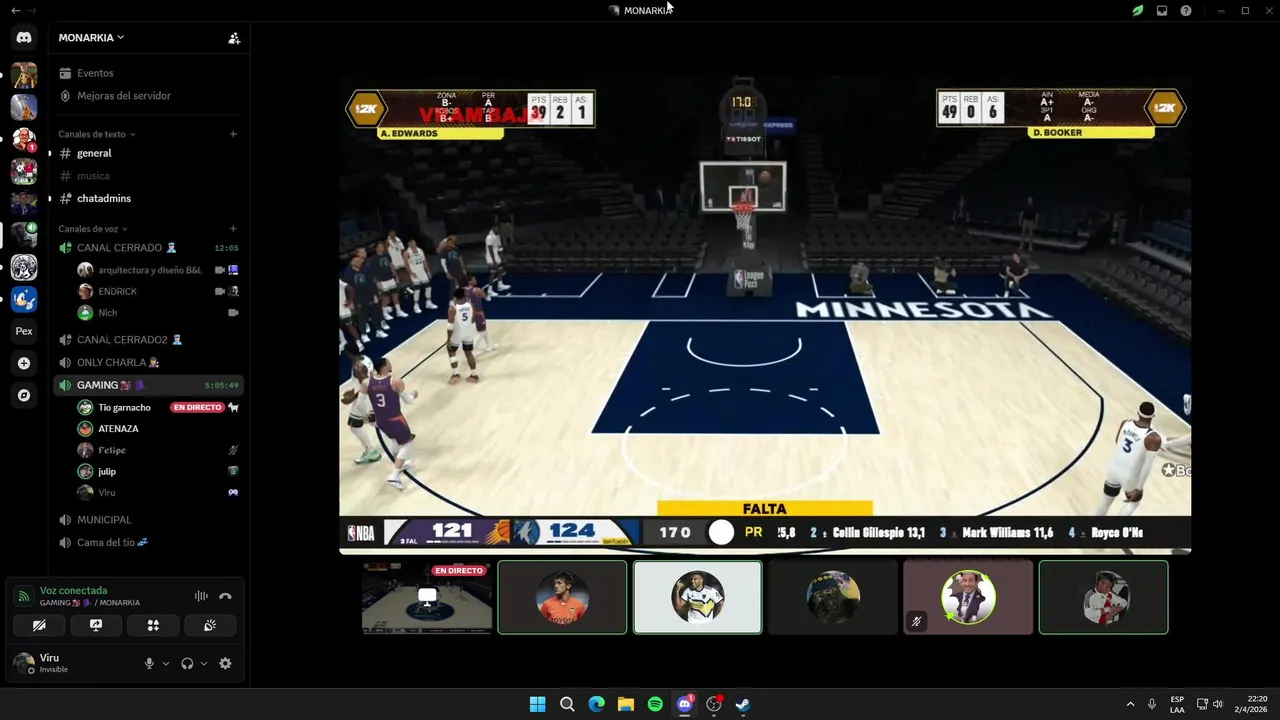Open Spotify from the taskbar

pos(655,704)
